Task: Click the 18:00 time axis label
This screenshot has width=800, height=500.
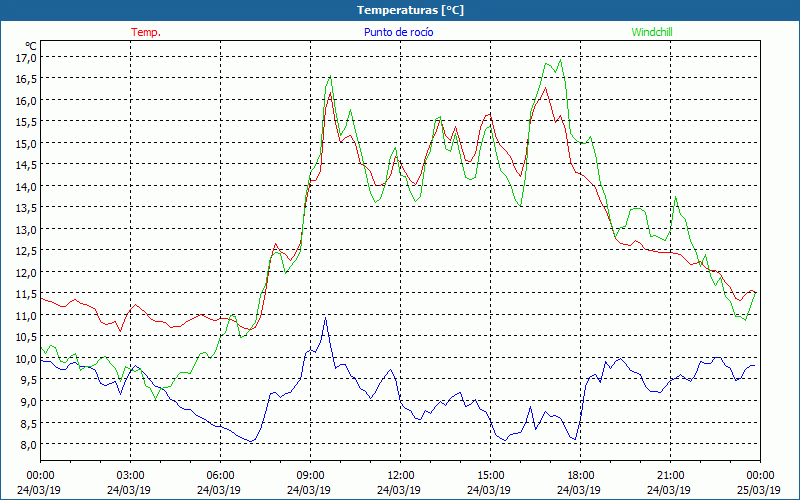Action: [581, 476]
